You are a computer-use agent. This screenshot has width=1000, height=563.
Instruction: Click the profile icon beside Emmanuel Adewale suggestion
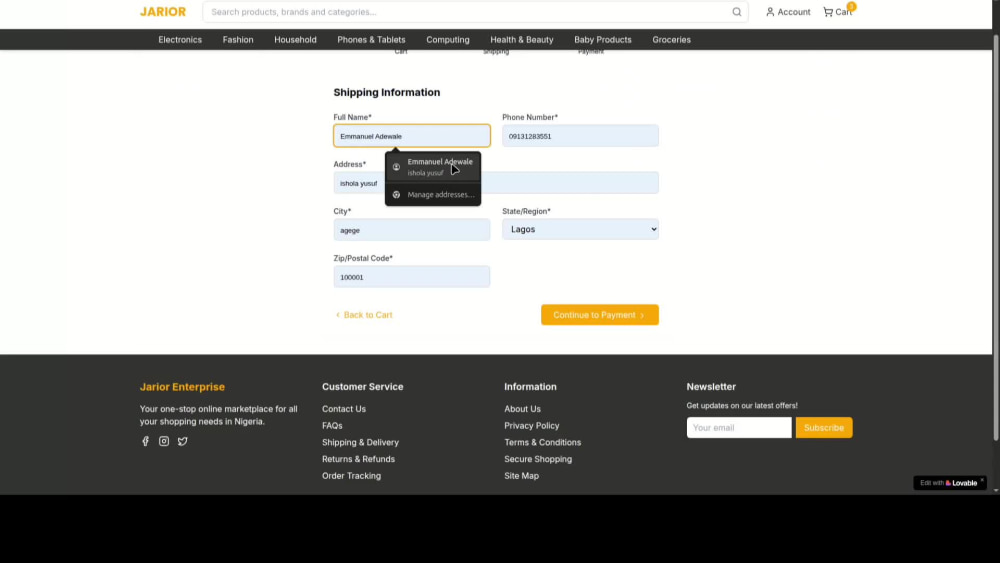point(396,167)
